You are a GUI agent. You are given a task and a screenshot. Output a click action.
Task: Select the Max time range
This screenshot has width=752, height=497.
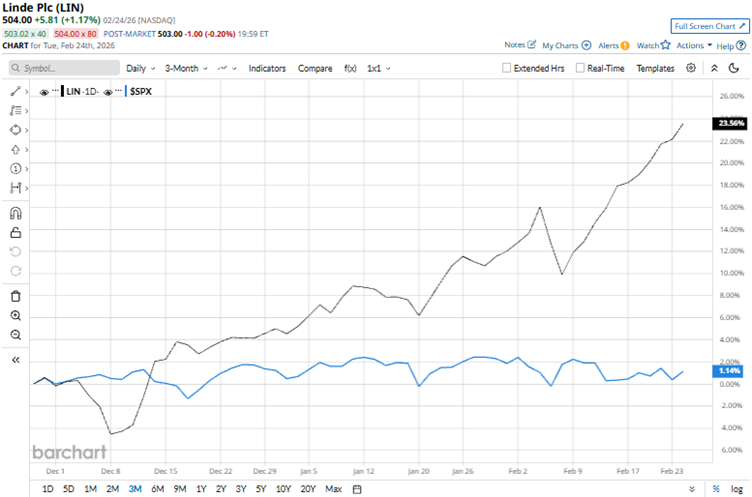pos(333,489)
